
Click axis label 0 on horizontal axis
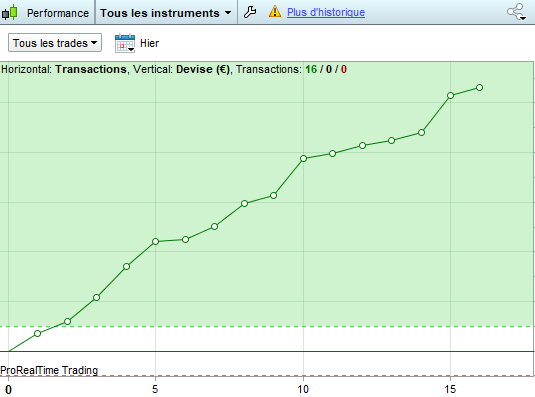9,389
